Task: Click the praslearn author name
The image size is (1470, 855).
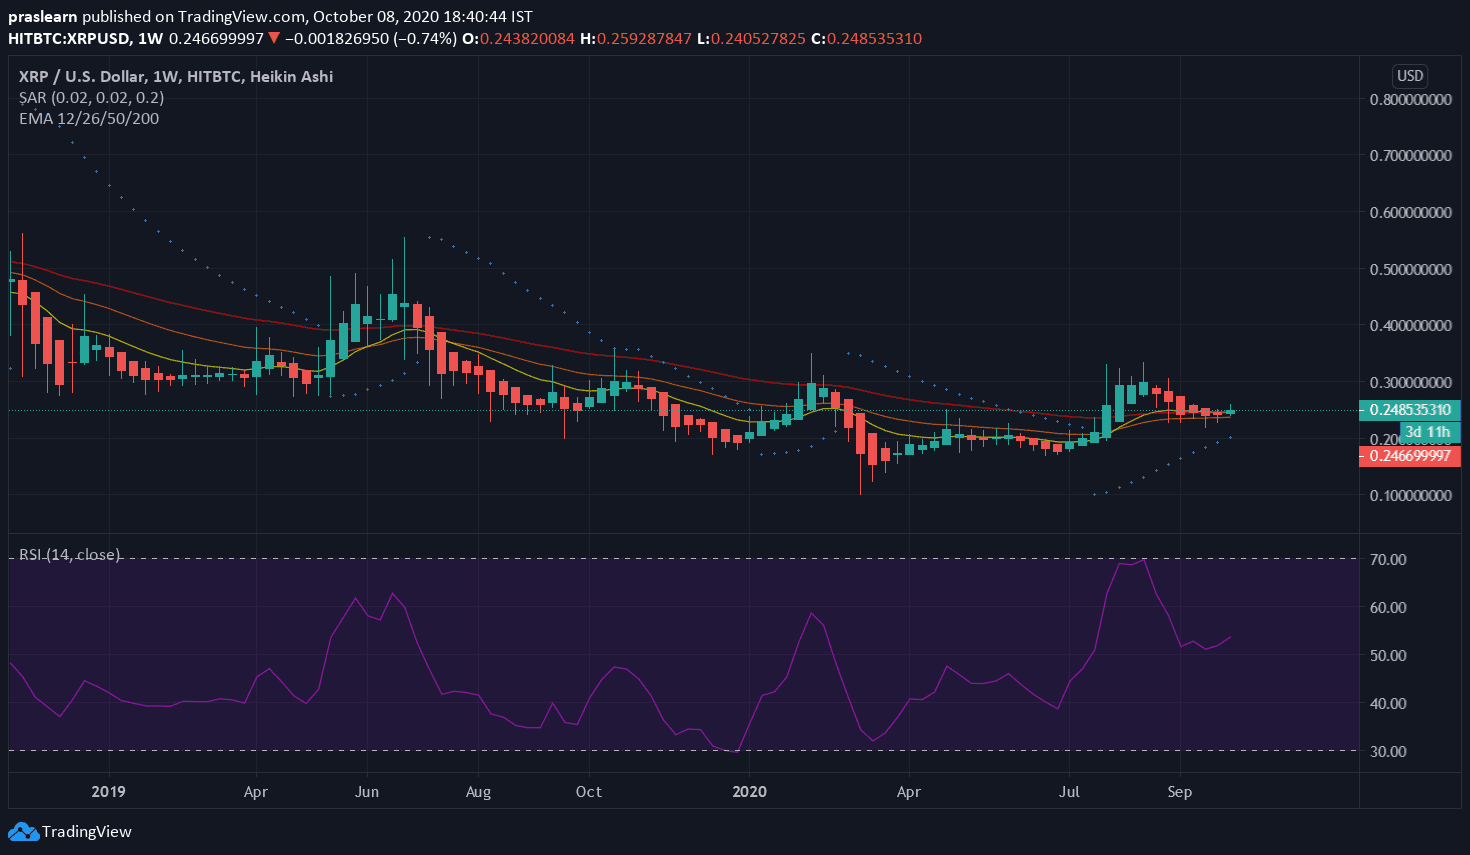Action: pos(42,16)
